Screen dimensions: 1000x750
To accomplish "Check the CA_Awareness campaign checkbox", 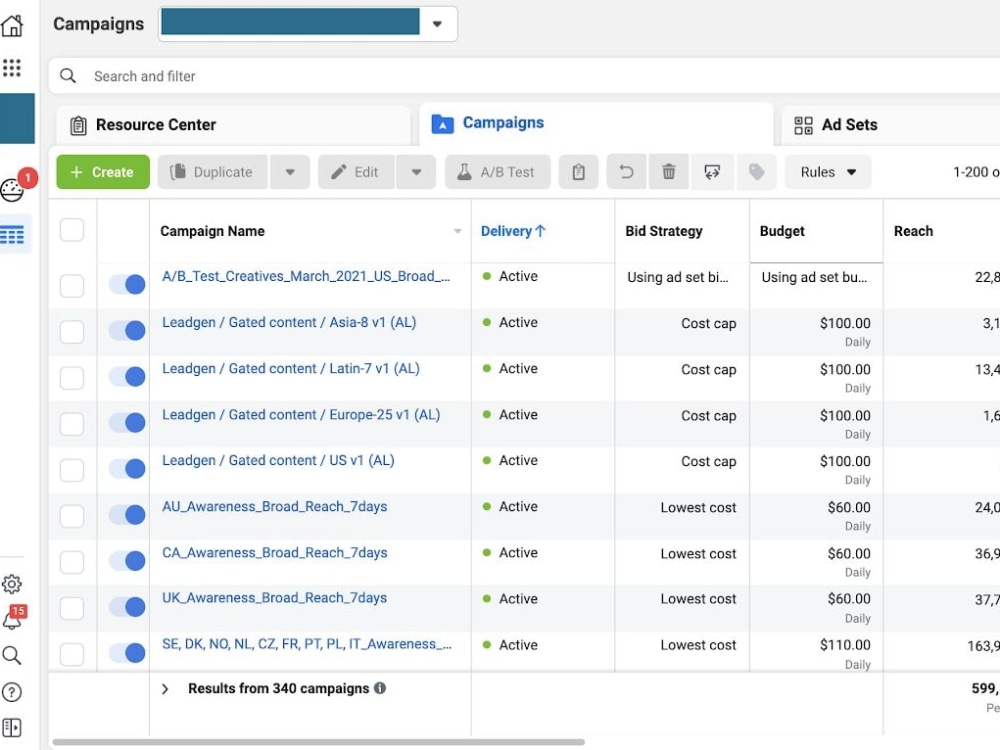I will 72,562.
